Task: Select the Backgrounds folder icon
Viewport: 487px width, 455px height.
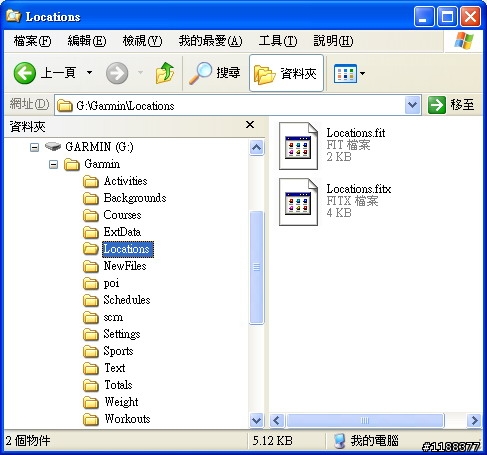Action: [x=91, y=199]
